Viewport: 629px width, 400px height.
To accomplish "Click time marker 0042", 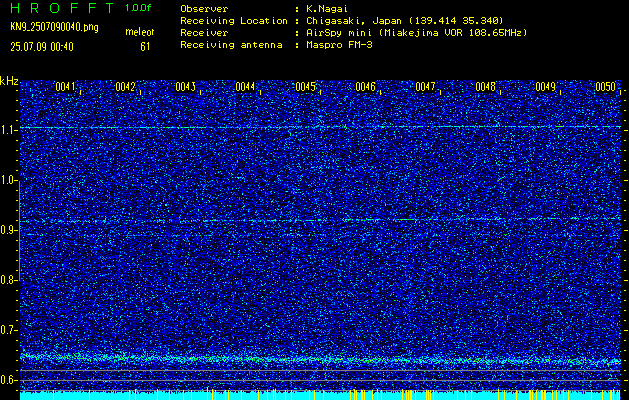I will [125, 87].
